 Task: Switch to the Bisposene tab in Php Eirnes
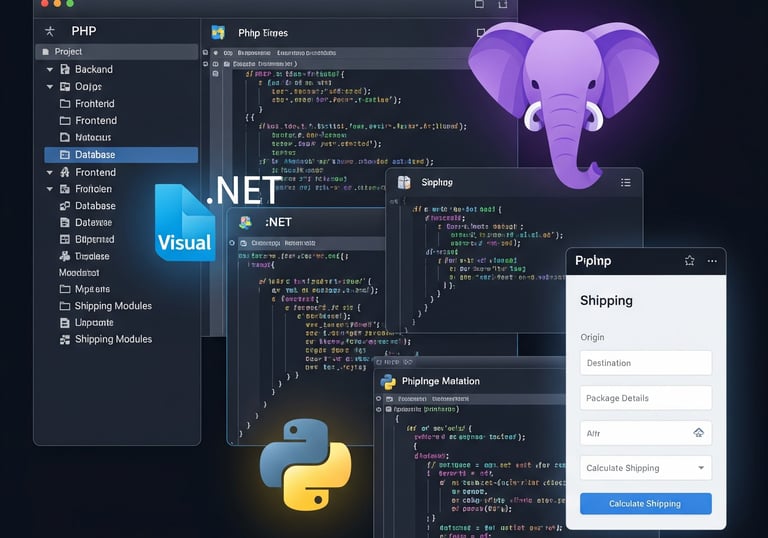click(254, 53)
